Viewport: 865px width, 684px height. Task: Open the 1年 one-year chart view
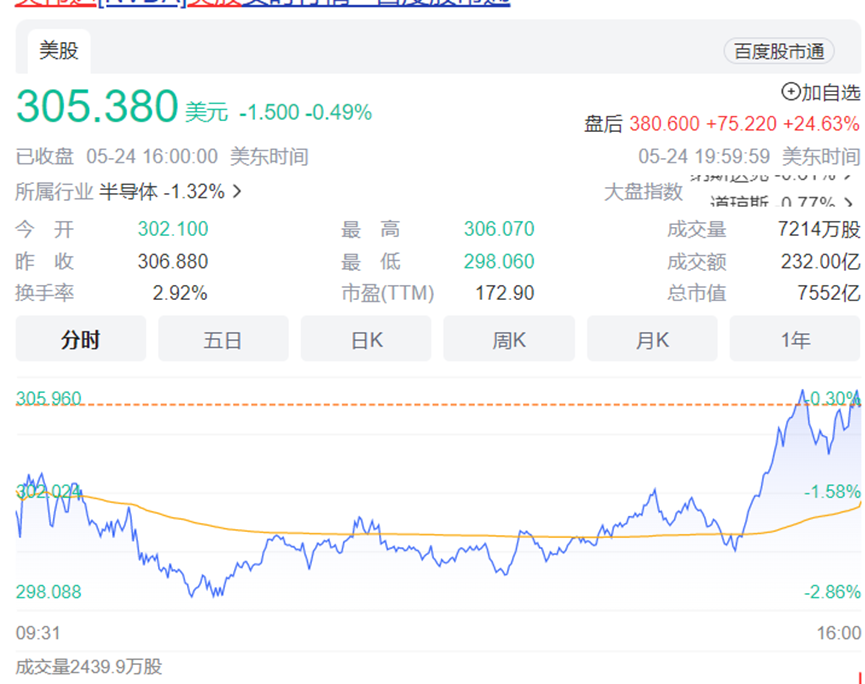coord(794,339)
